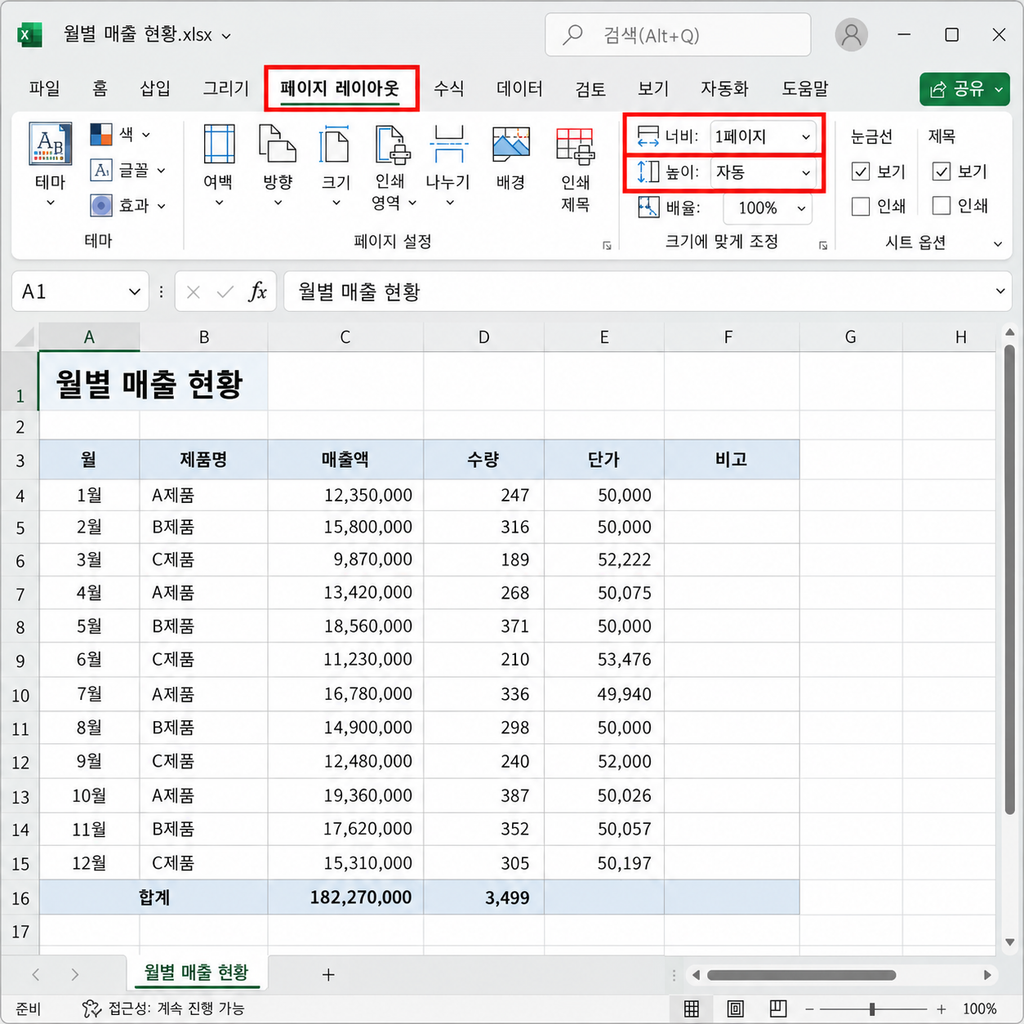This screenshot has height=1024, width=1024.
Task: Toggle 제목 인쇄 checkbox
Action: click(x=941, y=206)
